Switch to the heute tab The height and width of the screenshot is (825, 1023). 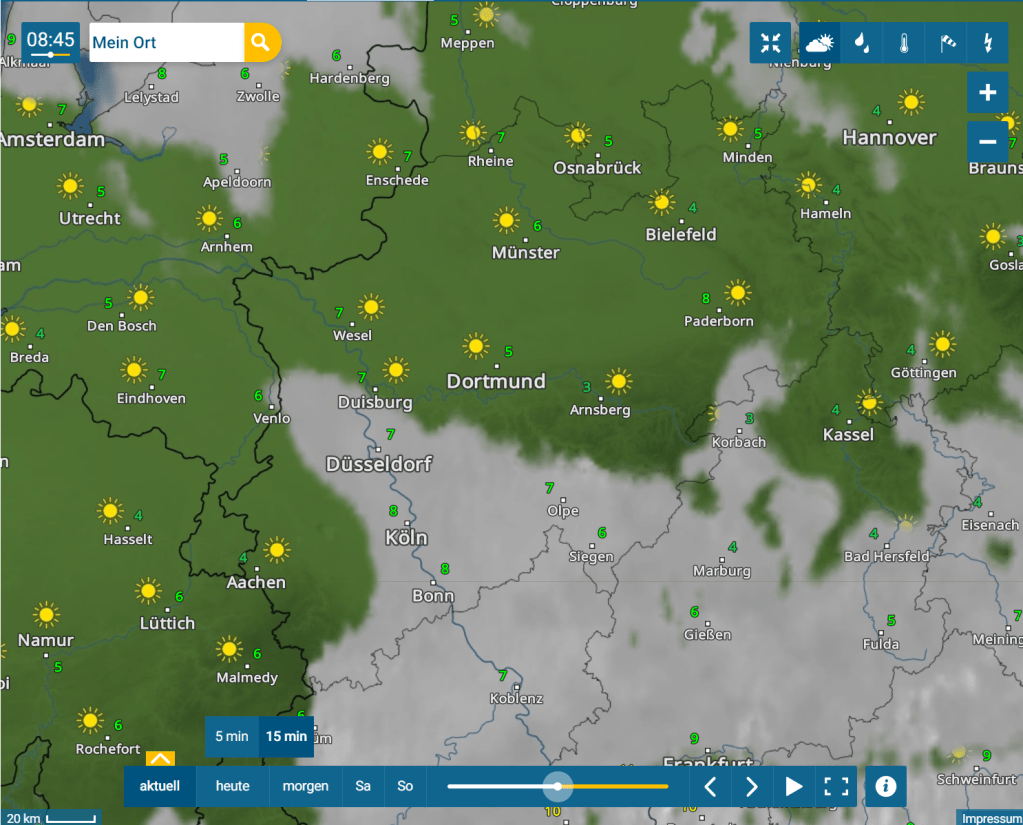click(x=233, y=786)
